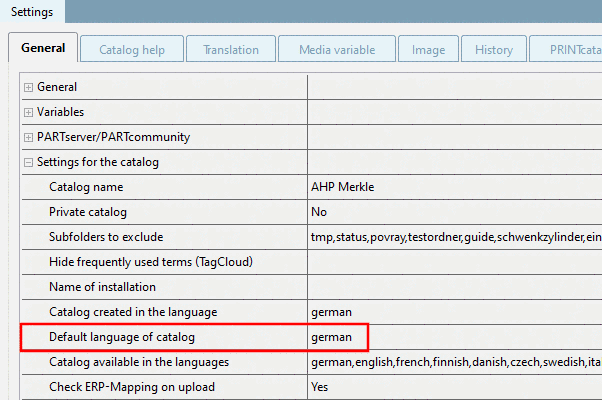Collapse Settings for the catalog group
602x400 pixels.
29,162
